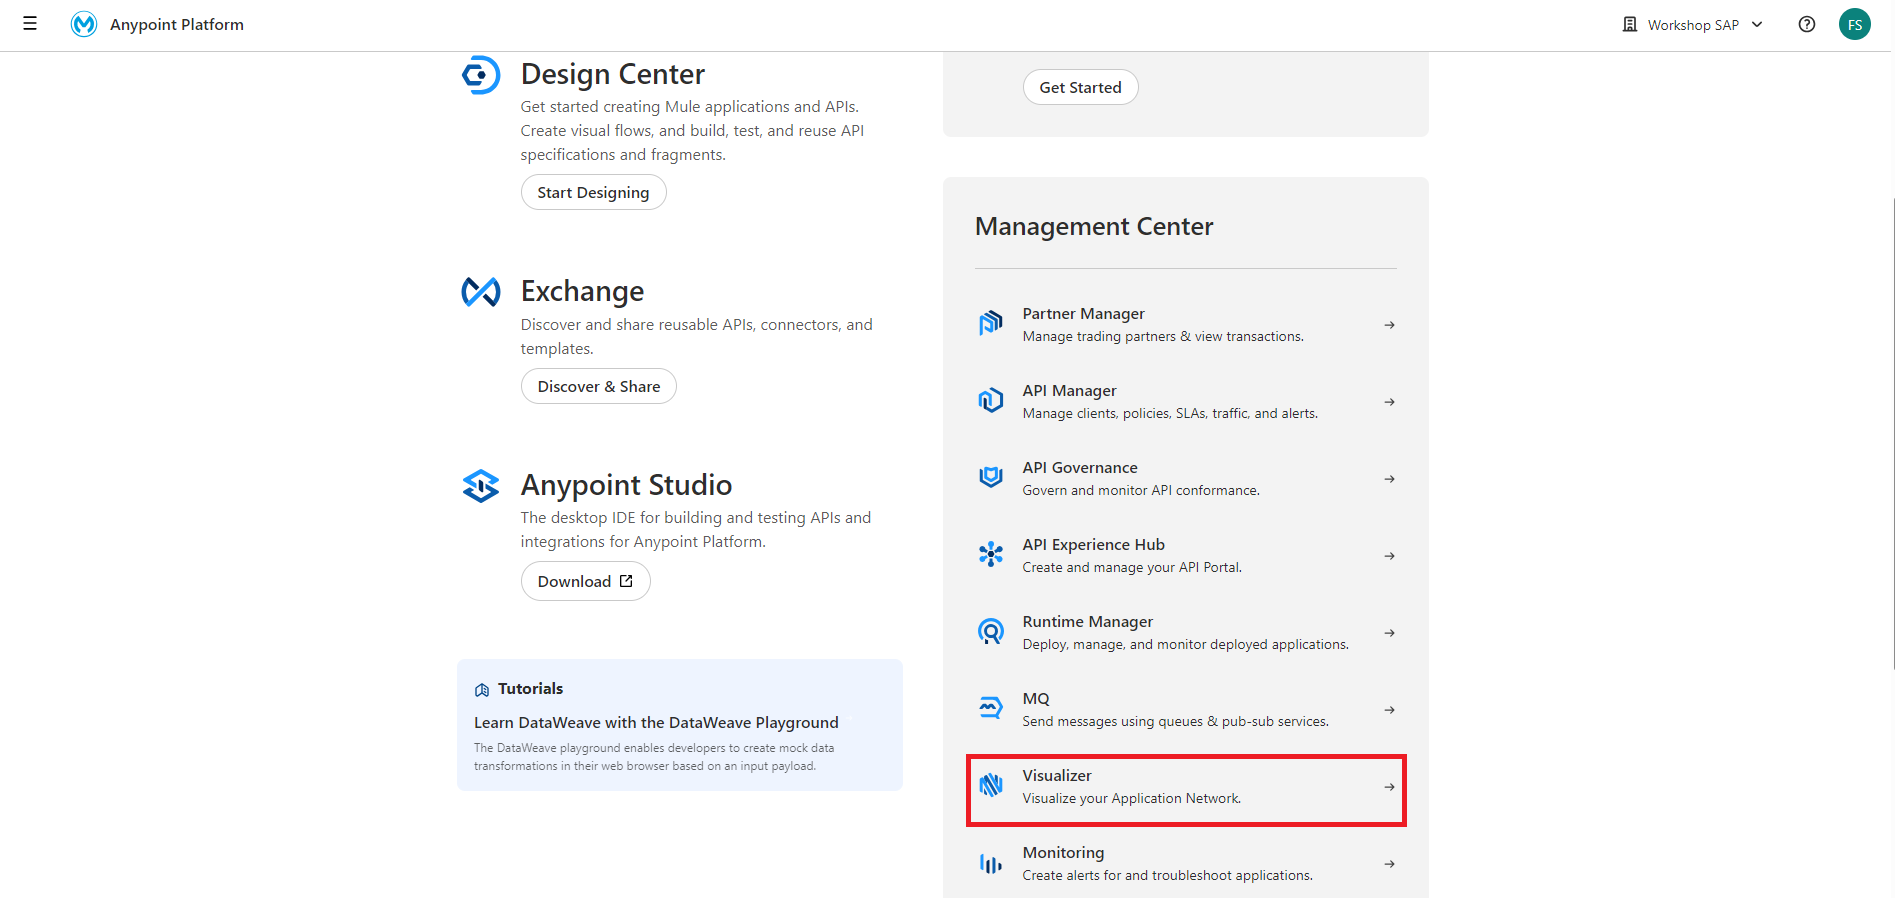Click the Anypoint Studio heading
Viewport: 1895px width, 898px height.
(626, 485)
